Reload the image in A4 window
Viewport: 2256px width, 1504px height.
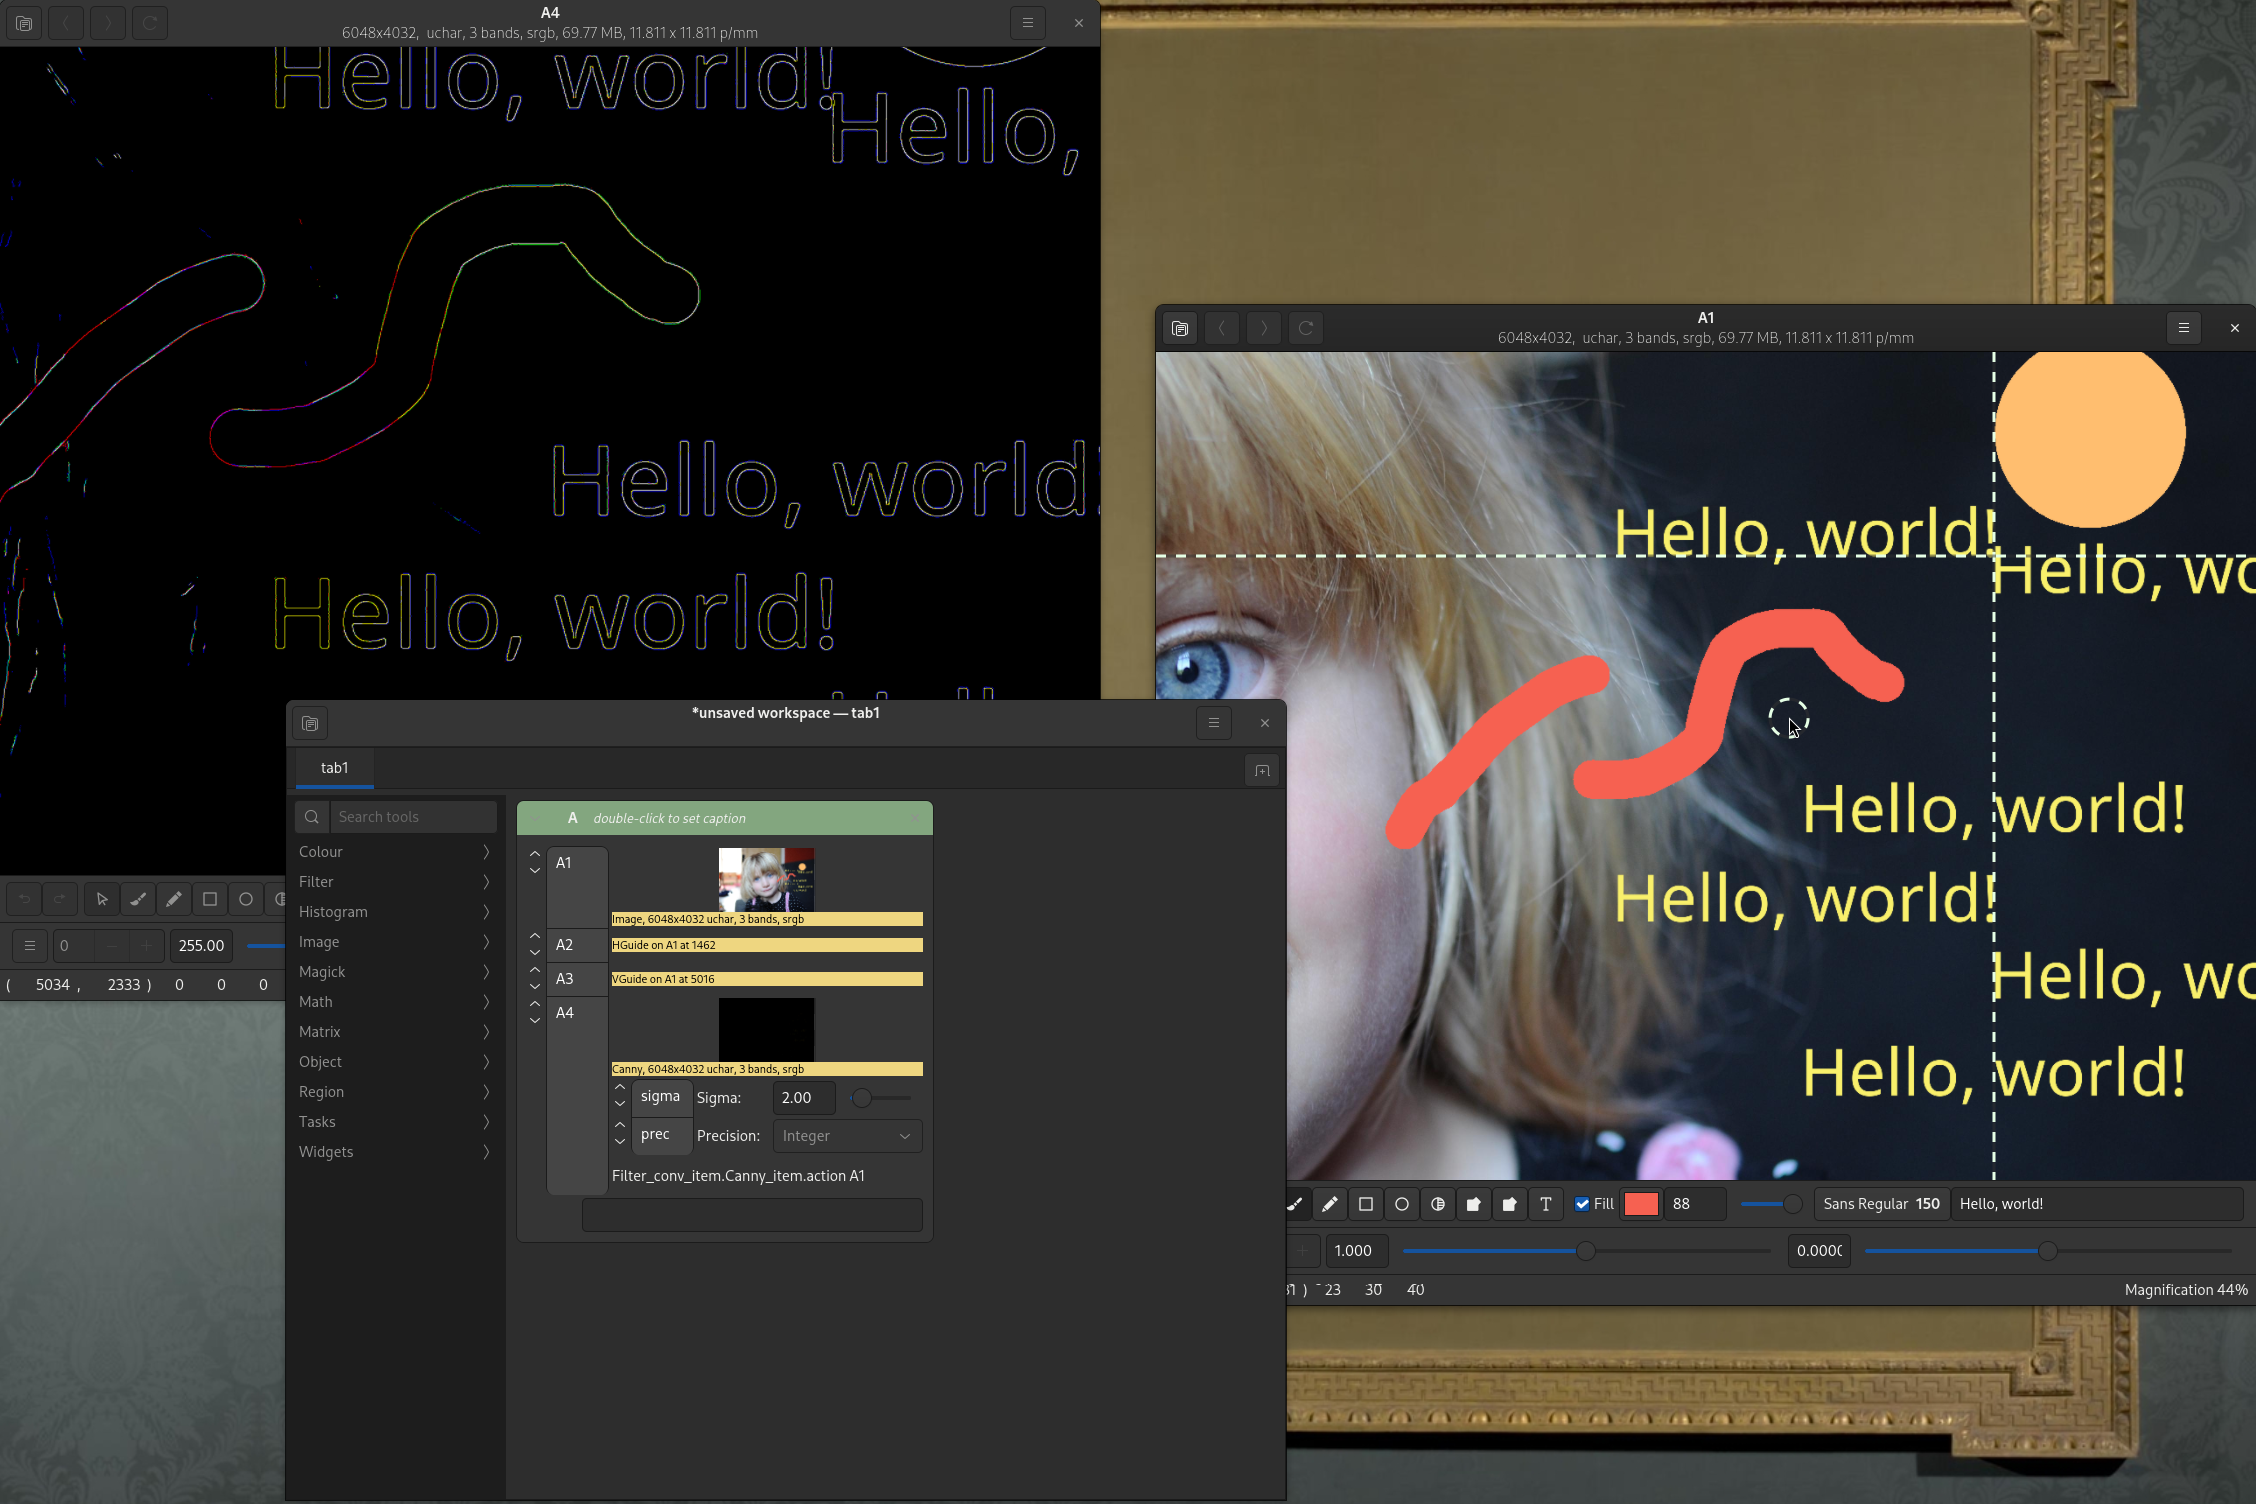[150, 23]
